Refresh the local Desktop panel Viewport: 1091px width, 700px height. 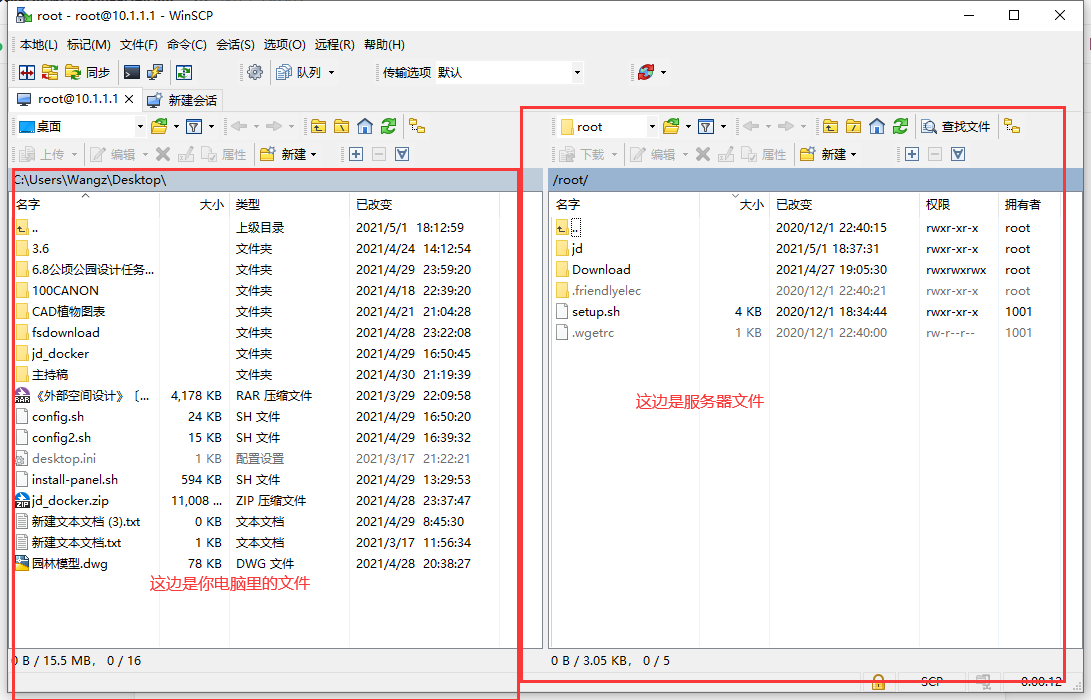pos(388,126)
